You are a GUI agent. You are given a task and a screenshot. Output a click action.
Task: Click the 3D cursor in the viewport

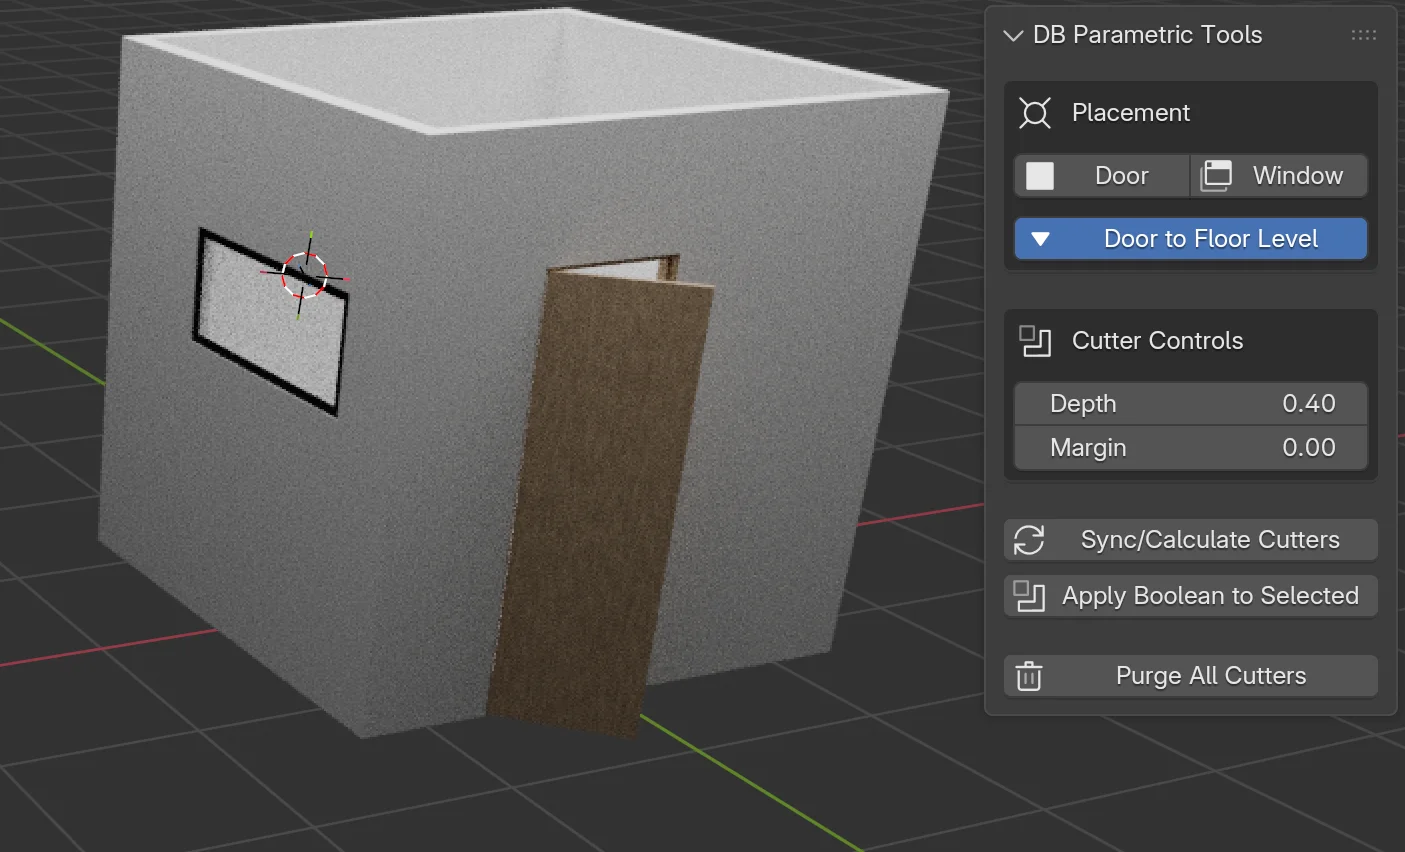[304, 275]
